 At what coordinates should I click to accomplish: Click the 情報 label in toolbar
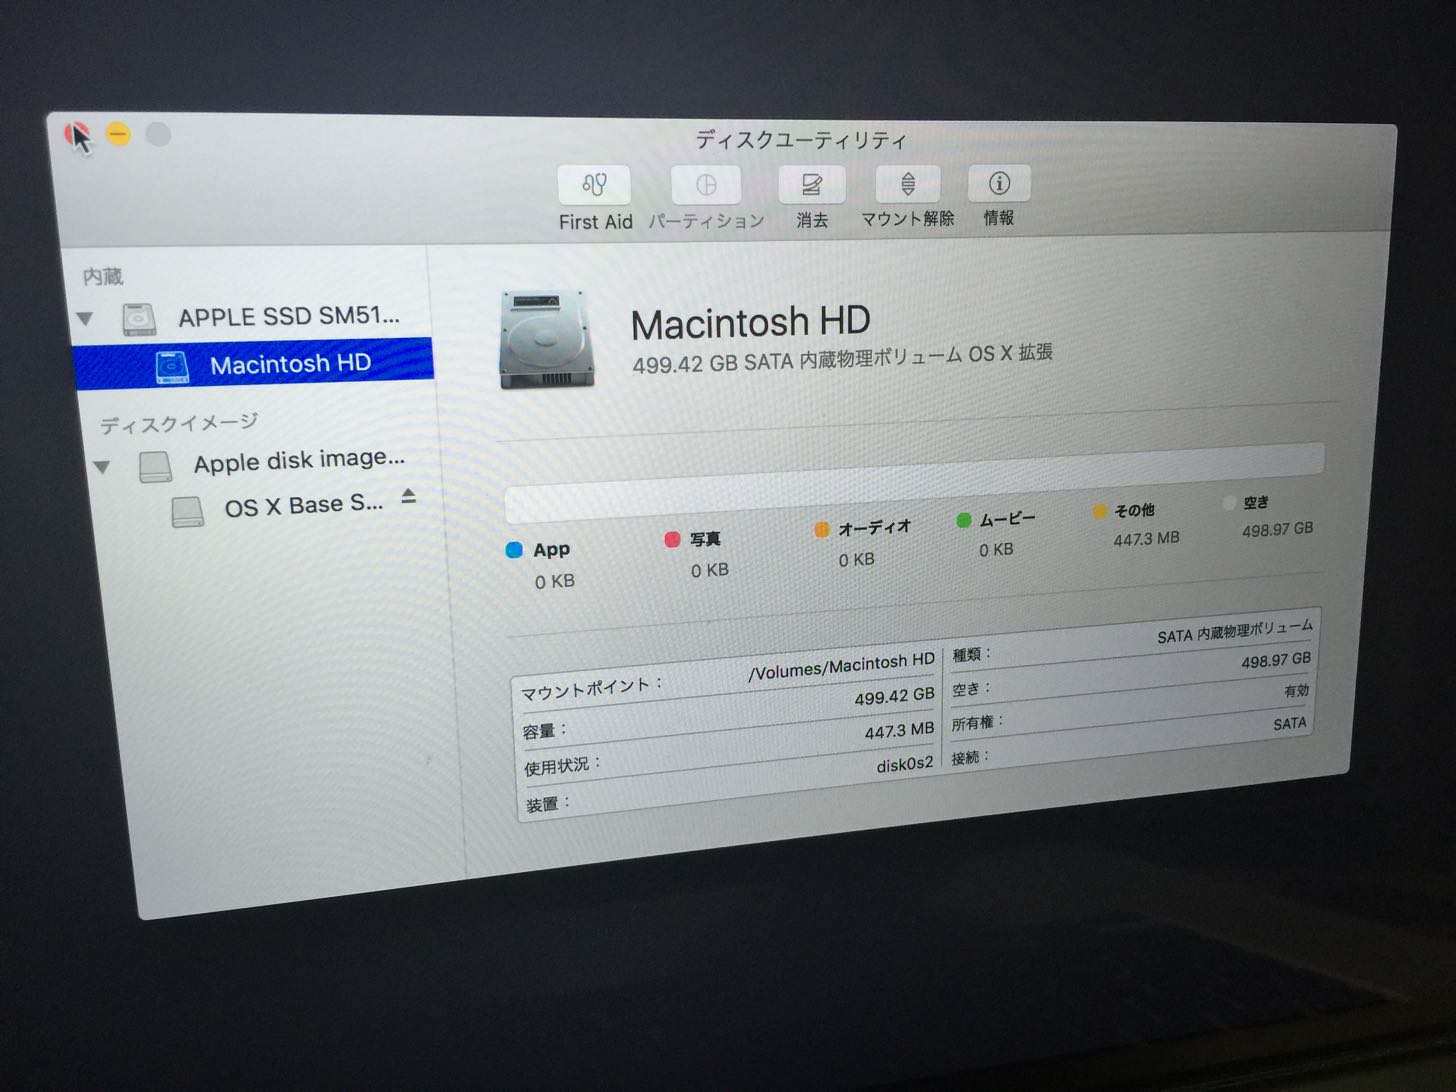click(x=999, y=217)
